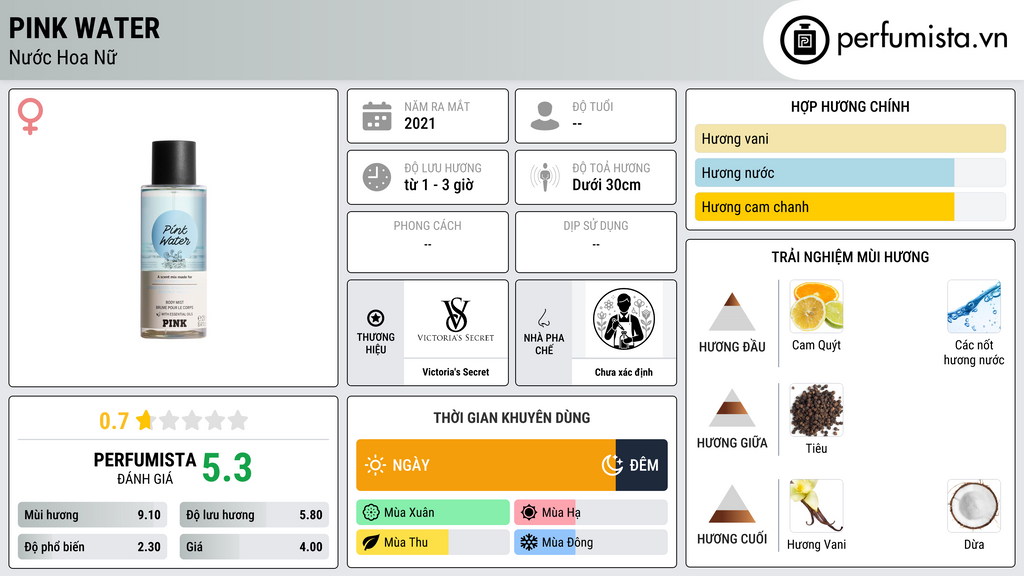Click the user rating value 0.7
This screenshot has width=1024, height=576.
tap(114, 421)
